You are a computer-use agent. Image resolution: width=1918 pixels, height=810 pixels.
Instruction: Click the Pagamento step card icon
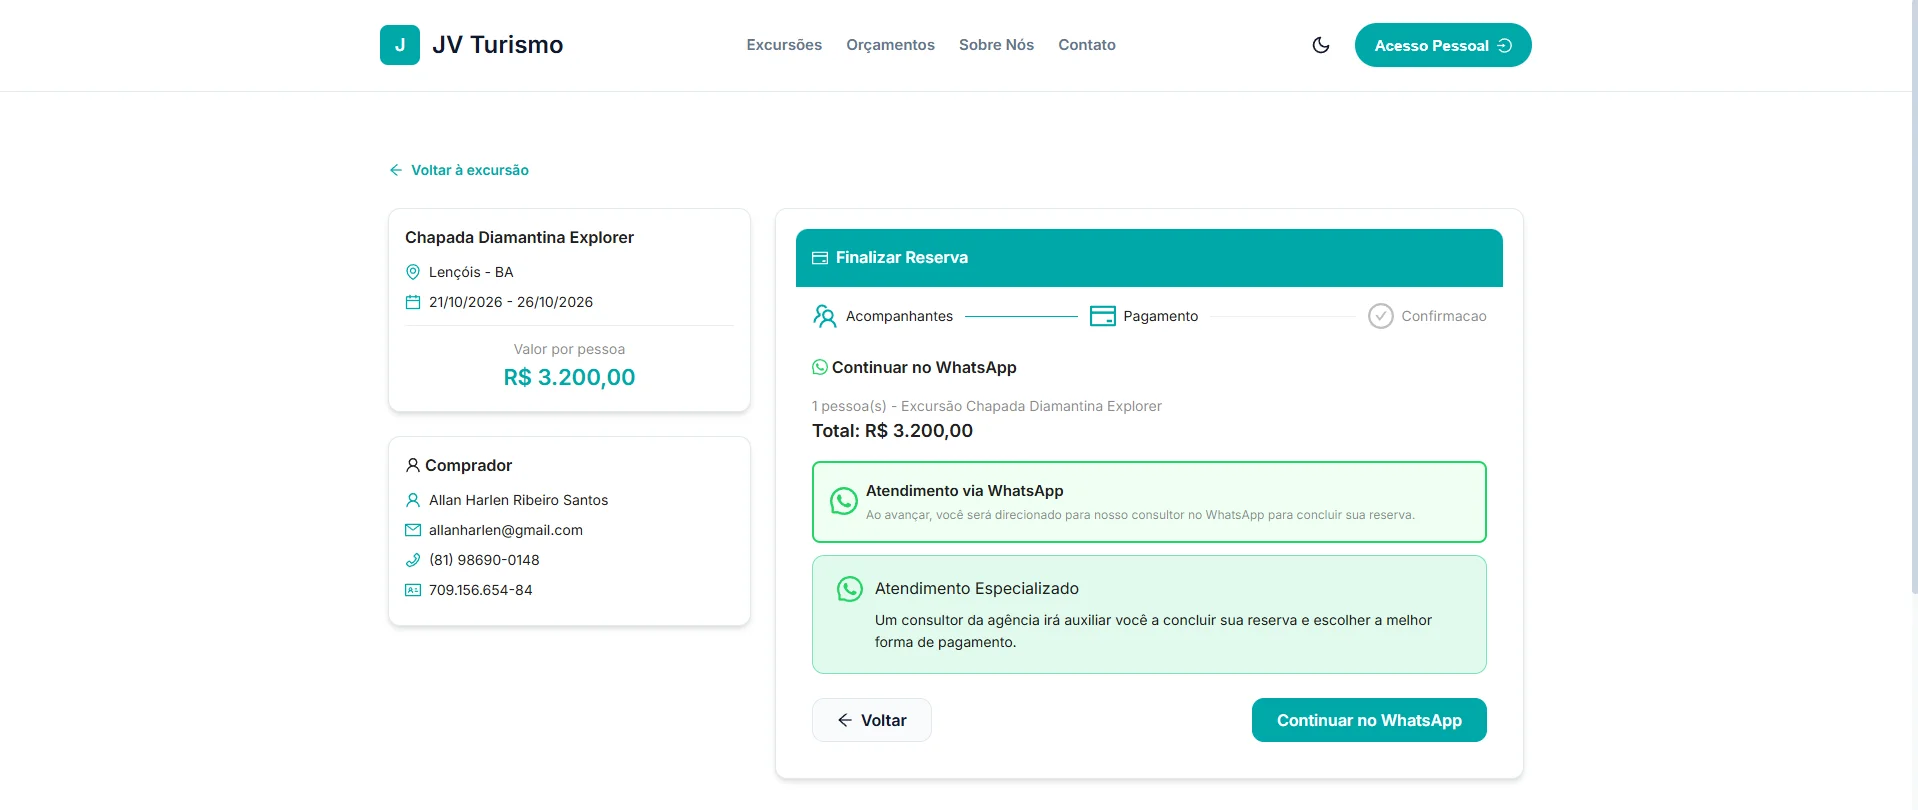coord(1102,316)
